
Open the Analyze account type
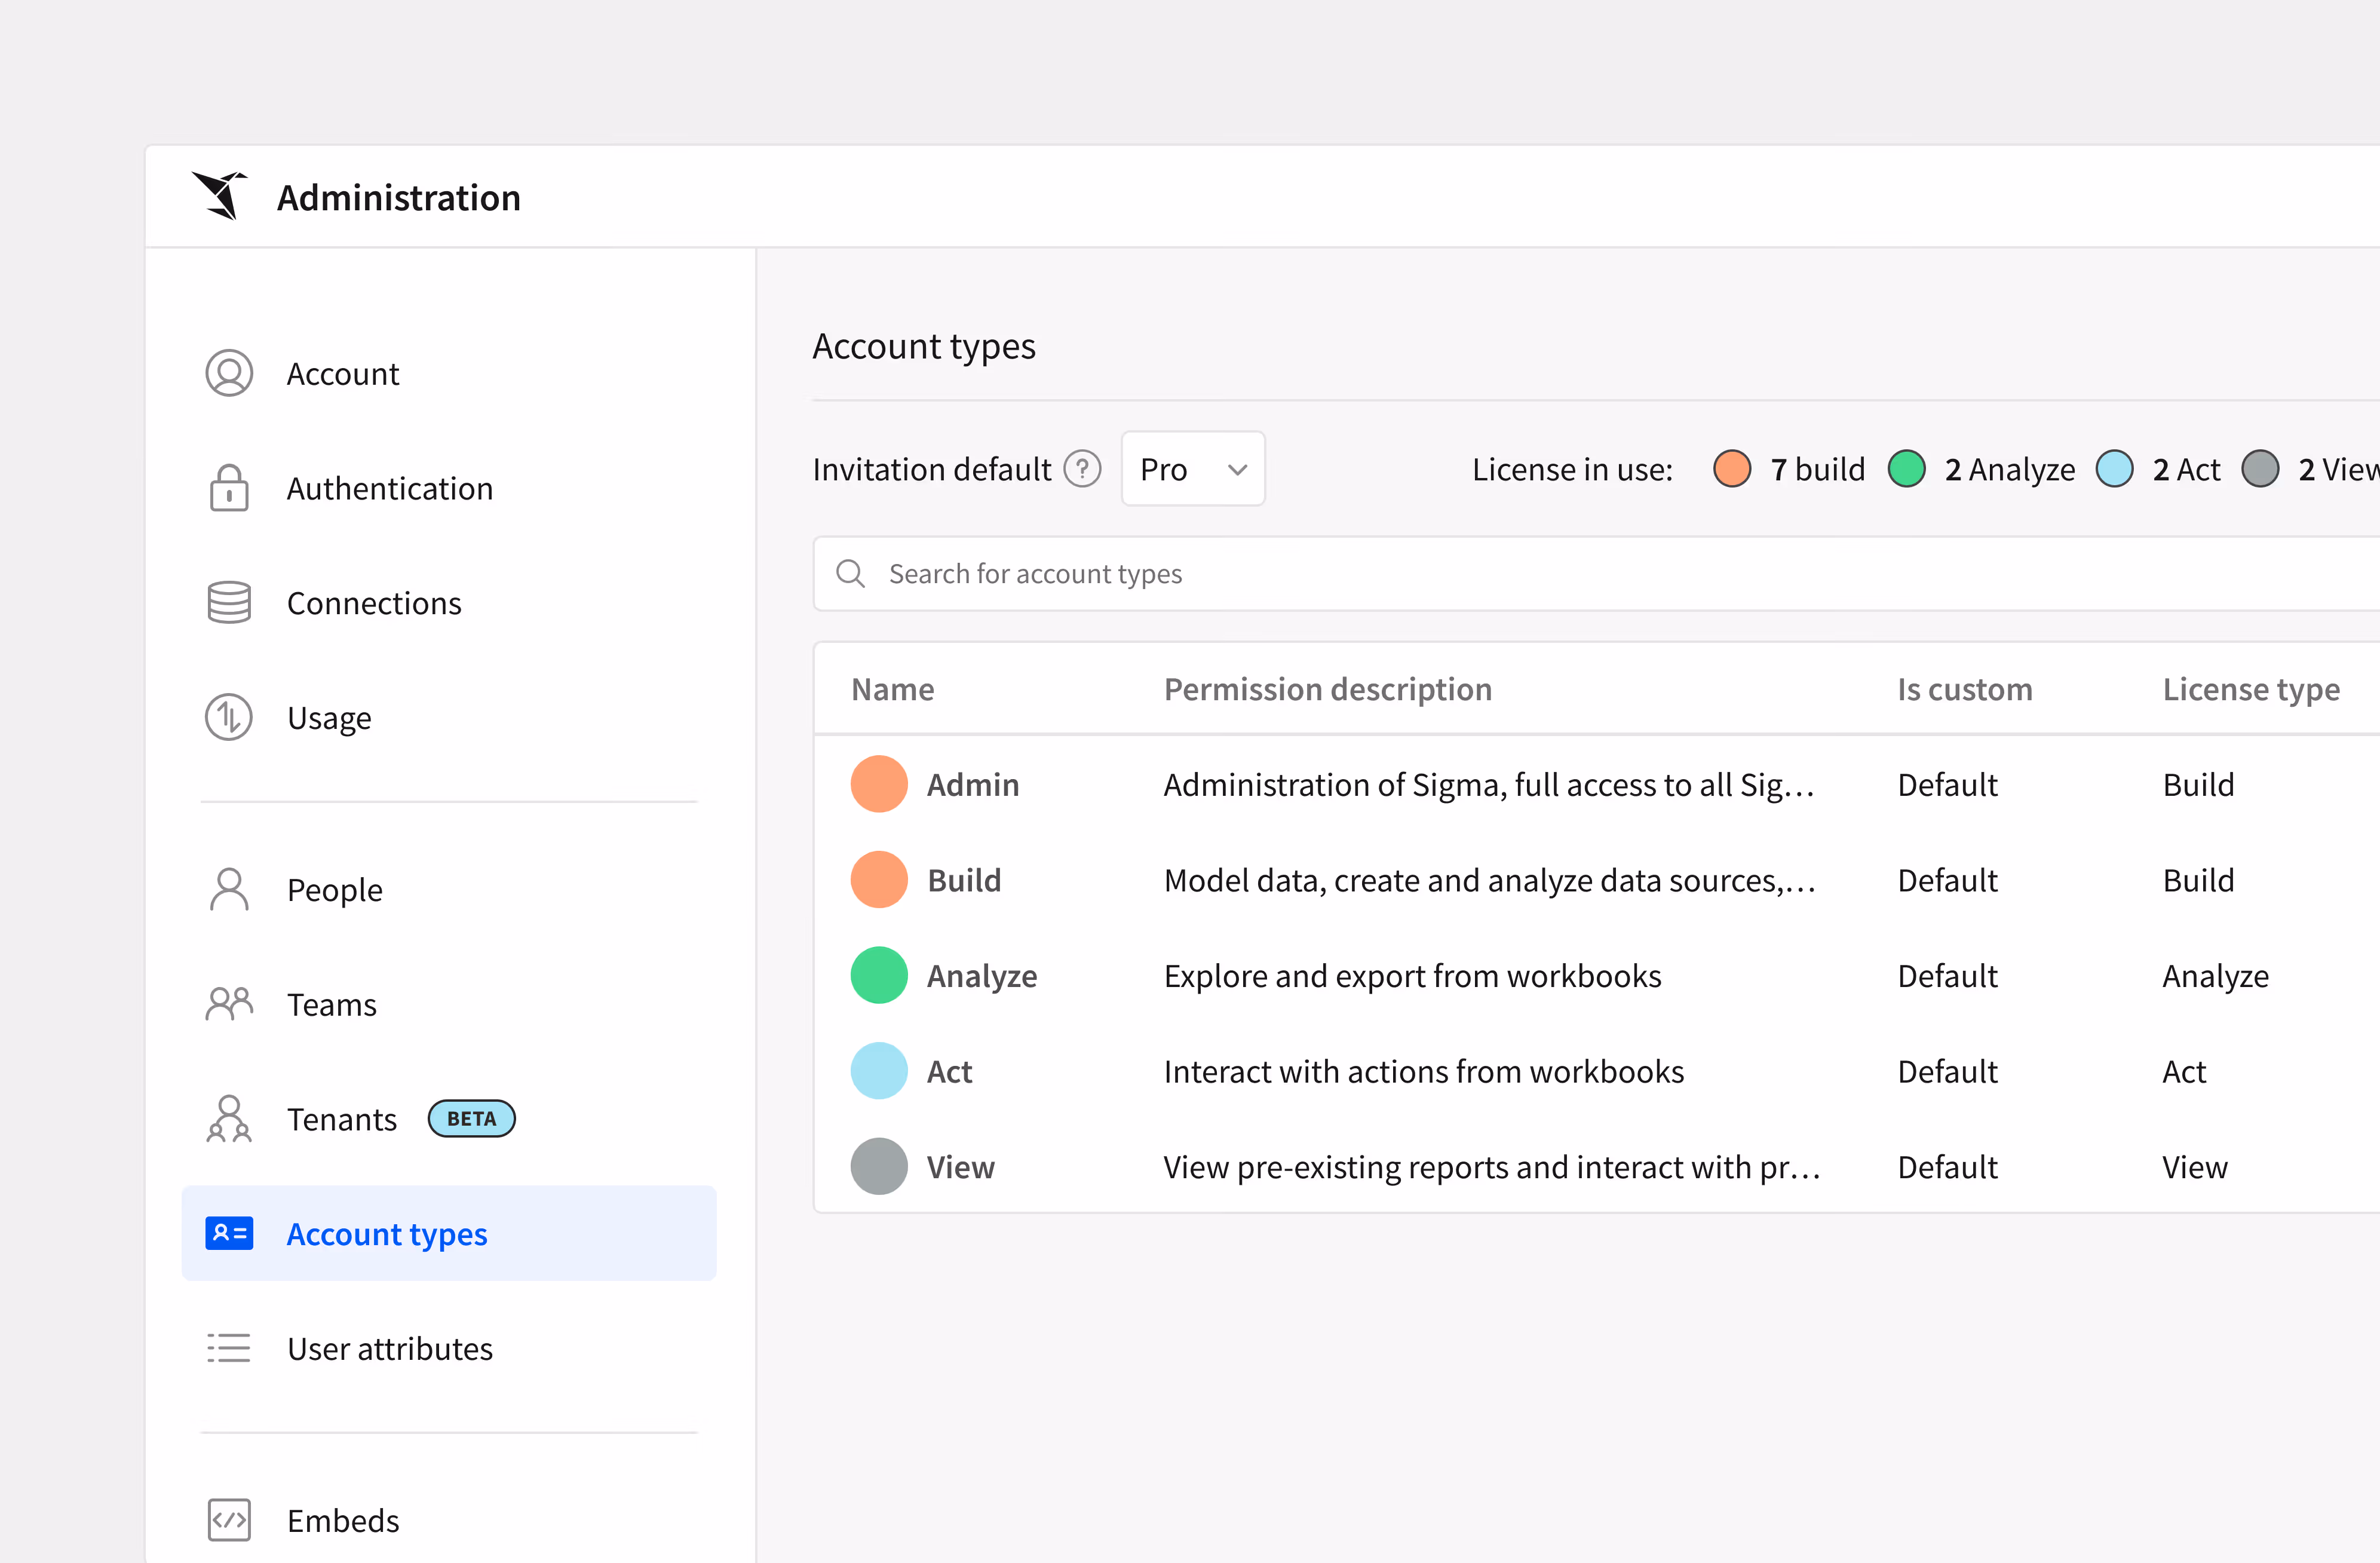click(x=982, y=976)
